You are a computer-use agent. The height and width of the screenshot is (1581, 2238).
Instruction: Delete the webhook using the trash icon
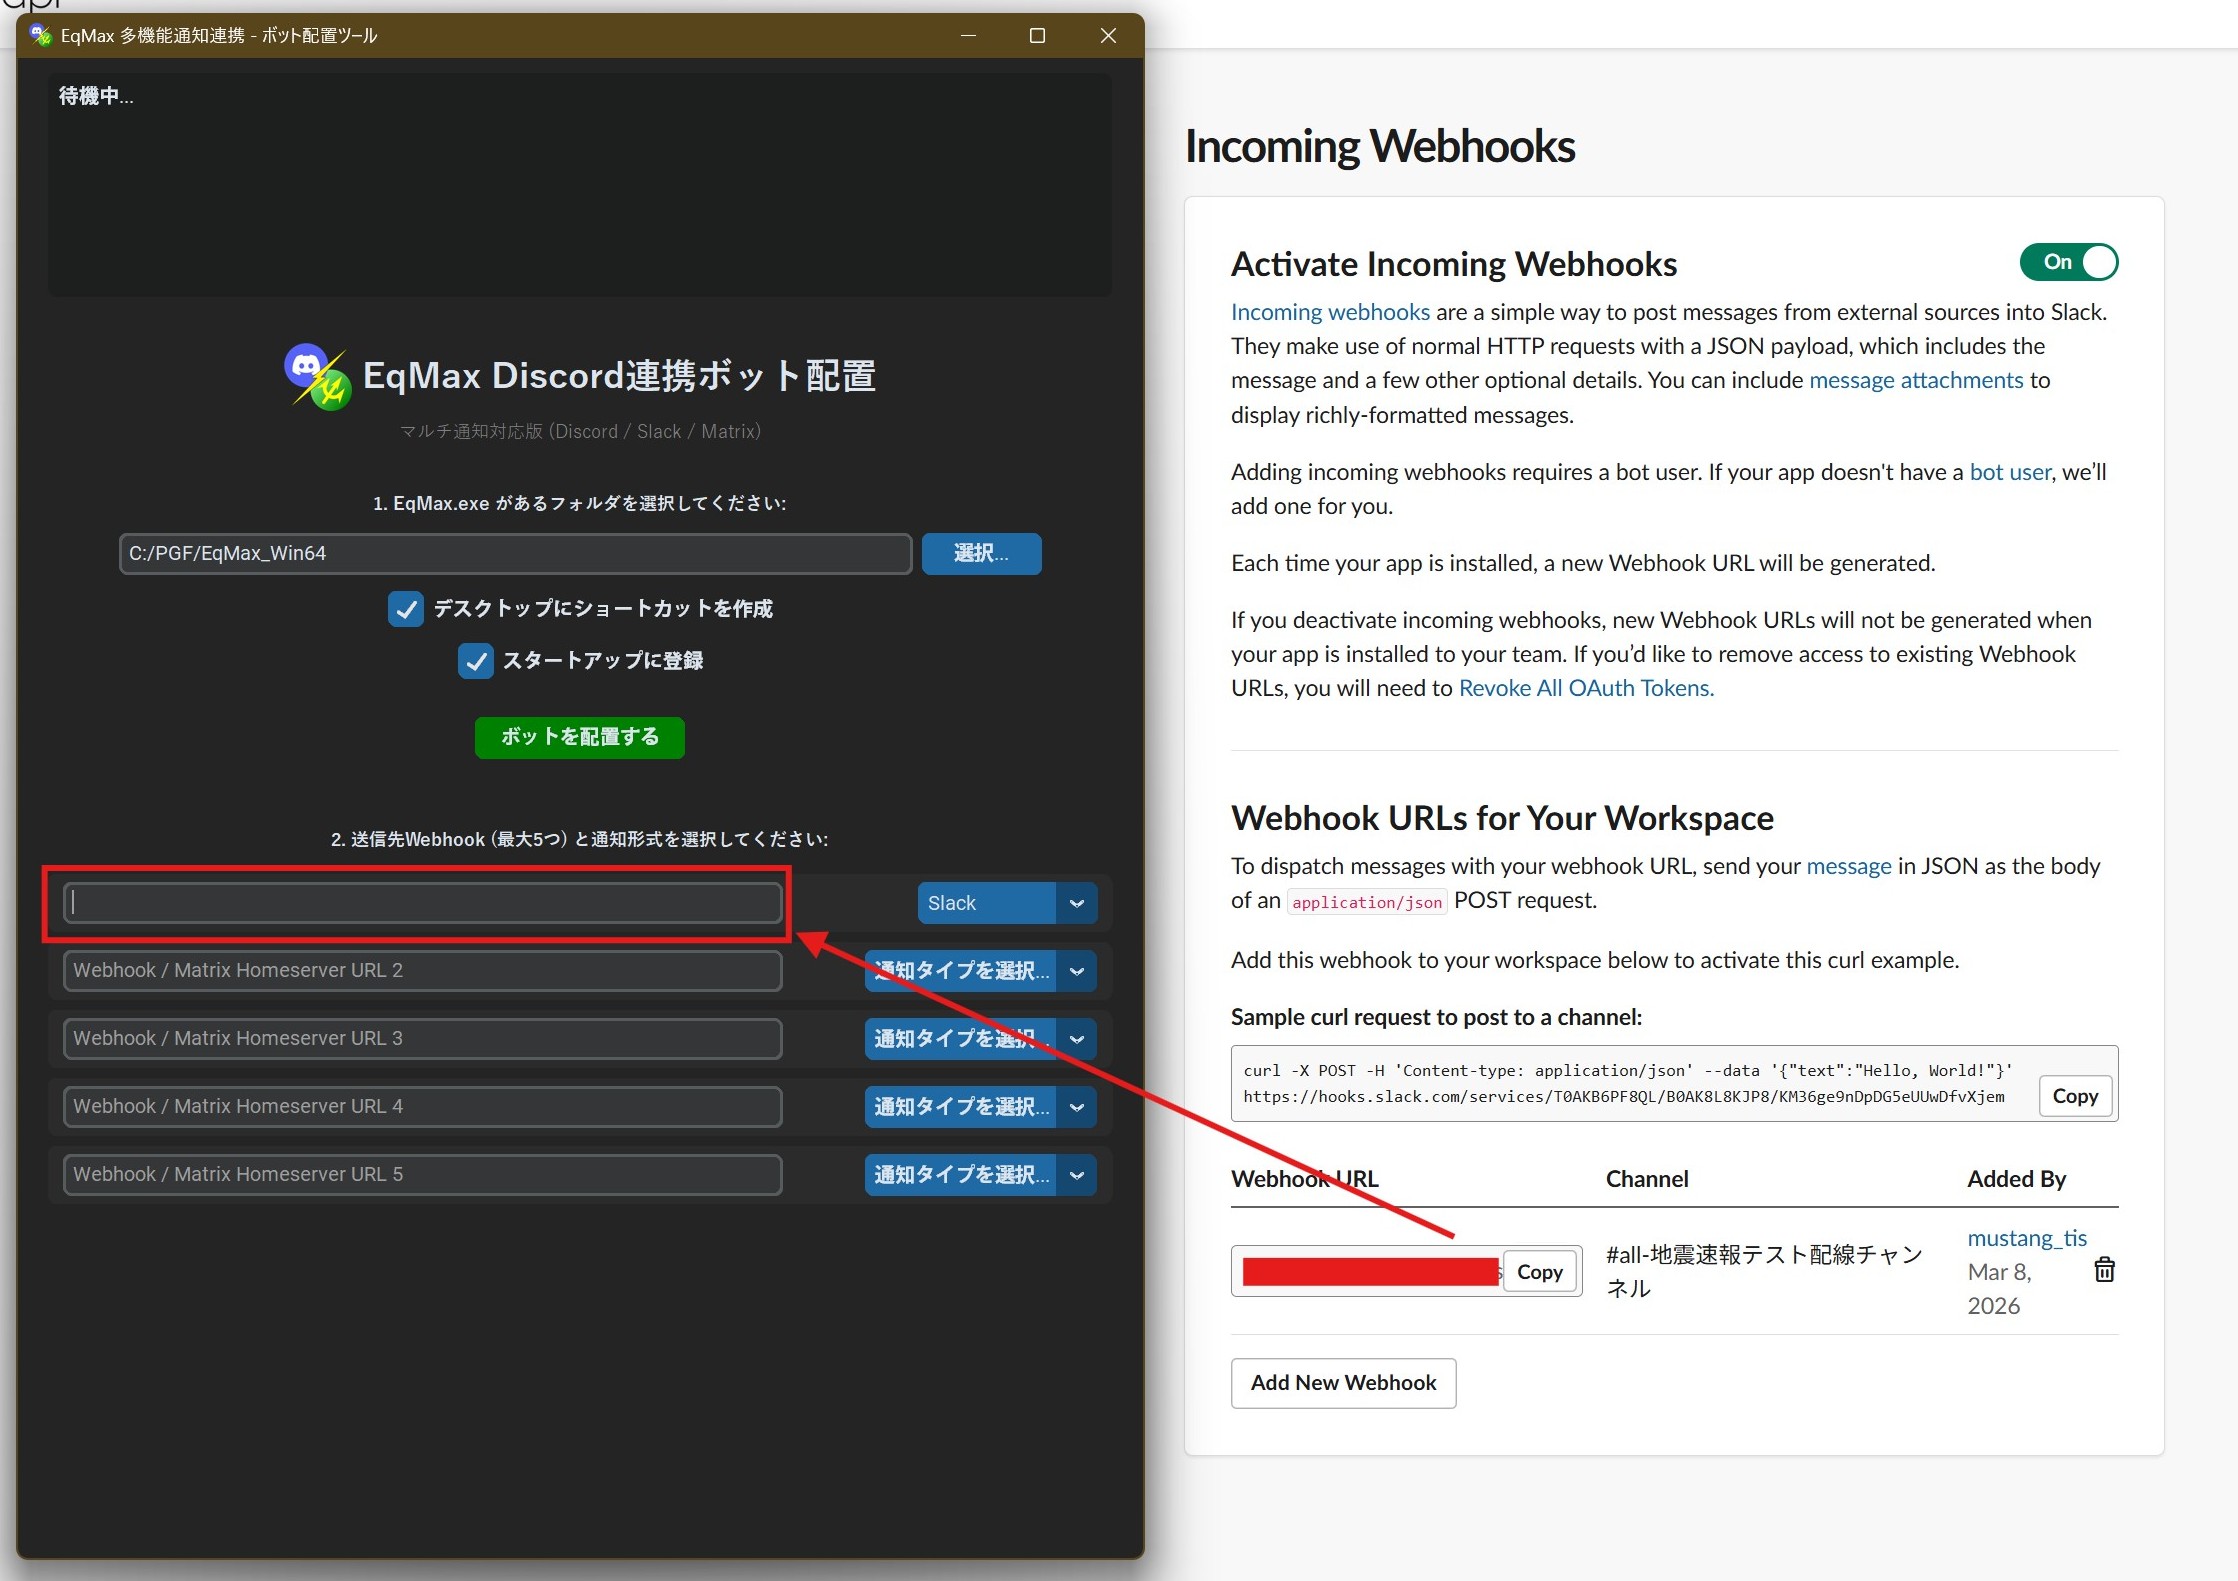coord(2105,1270)
